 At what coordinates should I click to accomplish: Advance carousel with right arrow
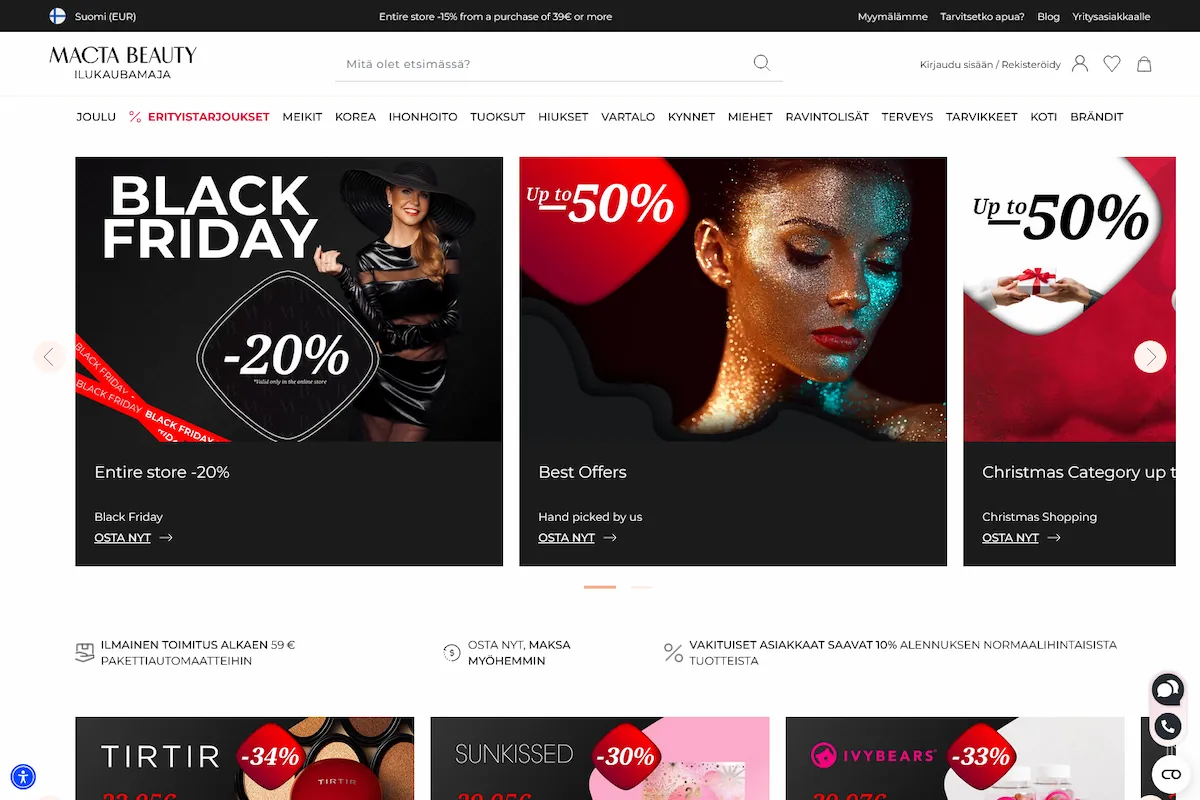point(1150,357)
